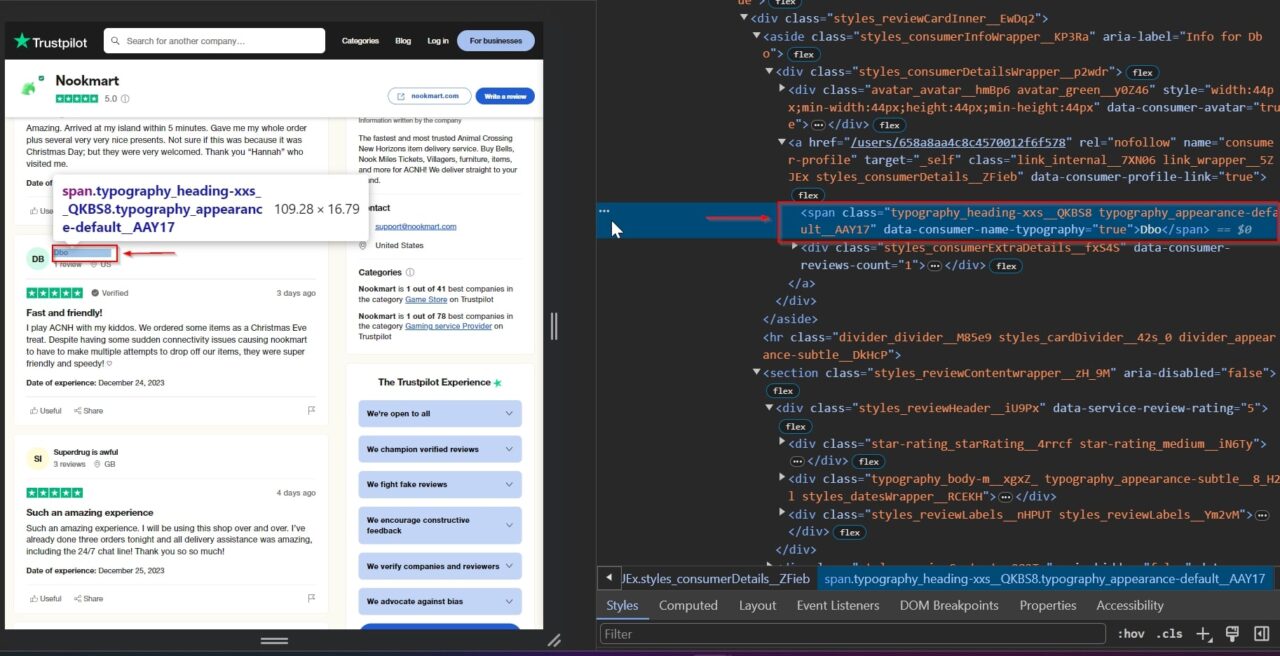Click the Verified check badge on Dbo's review
This screenshot has width=1280, height=656.
95,293
